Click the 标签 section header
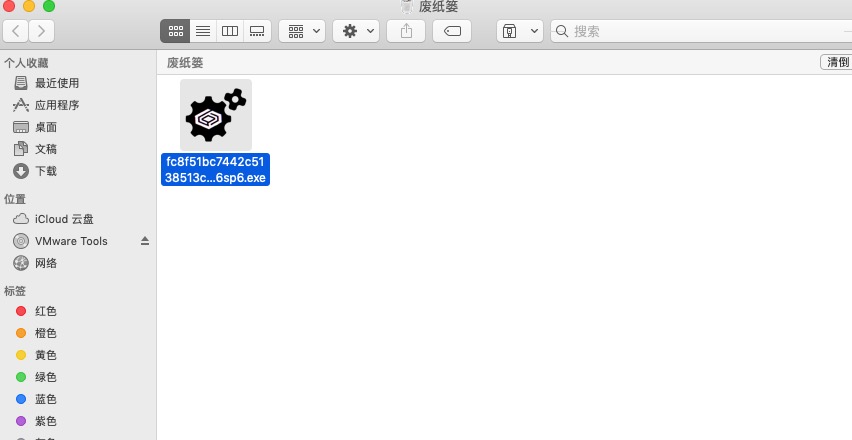Viewport: 852px width, 440px height. click(x=15, y=291)
